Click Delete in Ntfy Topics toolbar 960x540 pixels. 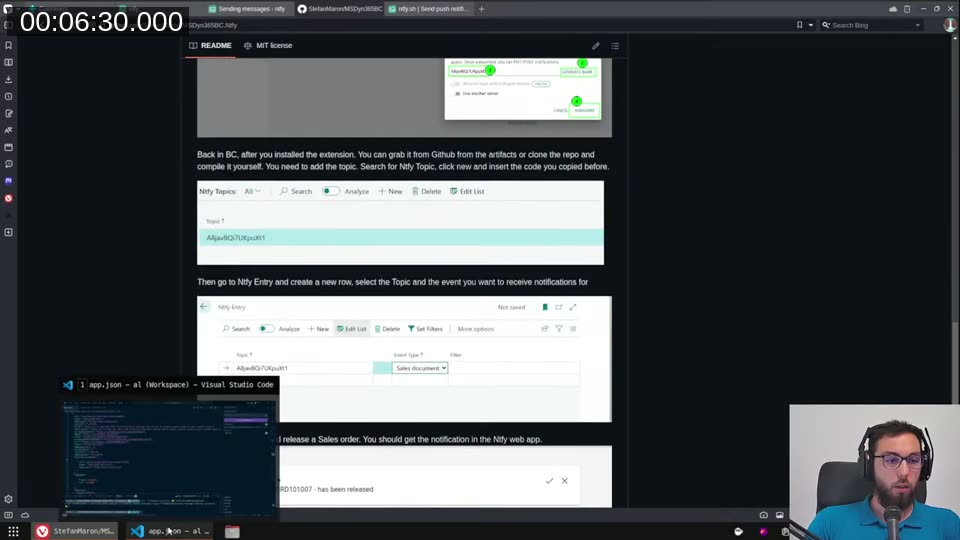[426, 191]
